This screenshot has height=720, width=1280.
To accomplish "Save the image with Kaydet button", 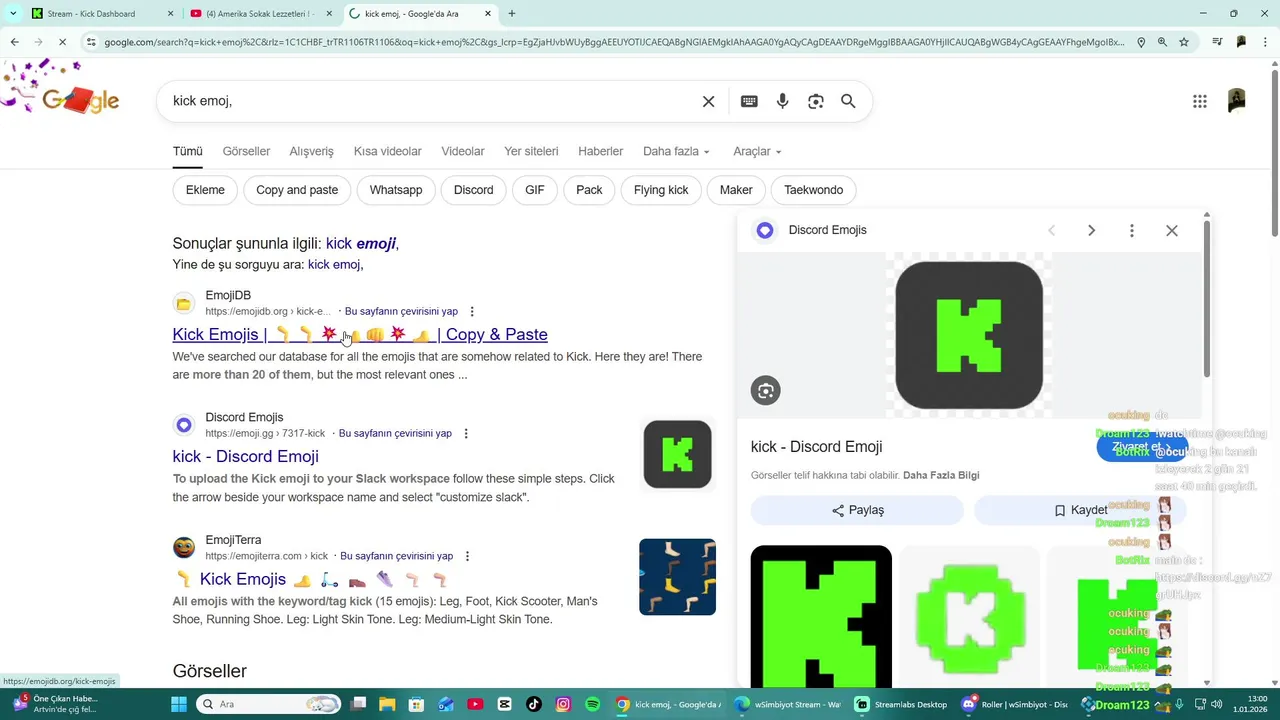I will 1080,510.
